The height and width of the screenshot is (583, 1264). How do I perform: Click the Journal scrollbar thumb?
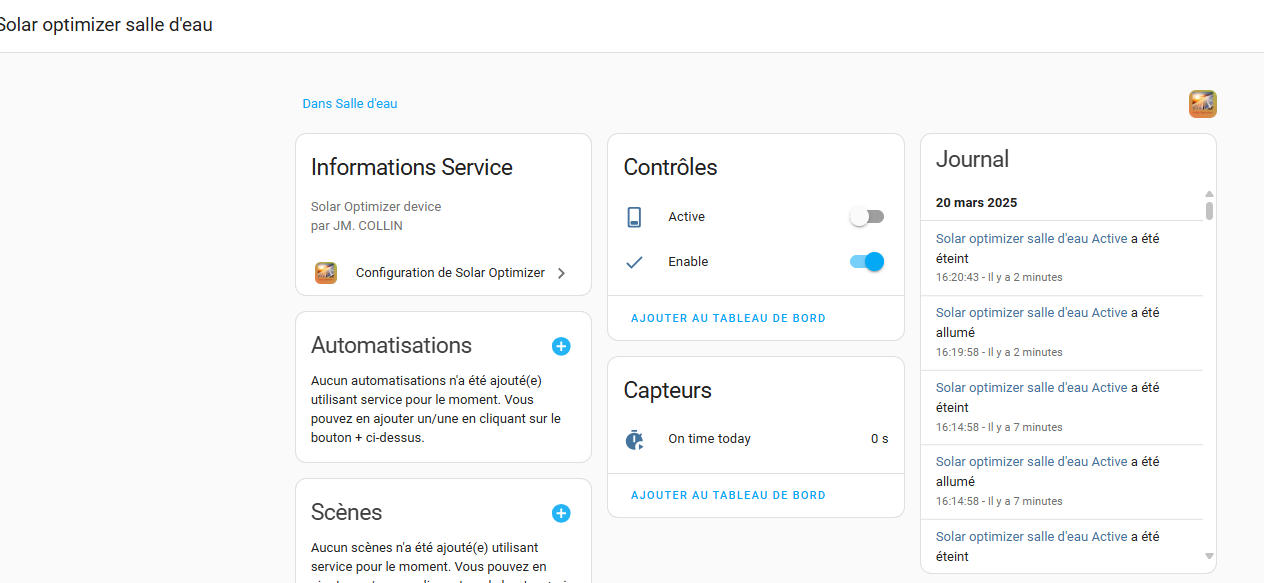[1209, 211]
